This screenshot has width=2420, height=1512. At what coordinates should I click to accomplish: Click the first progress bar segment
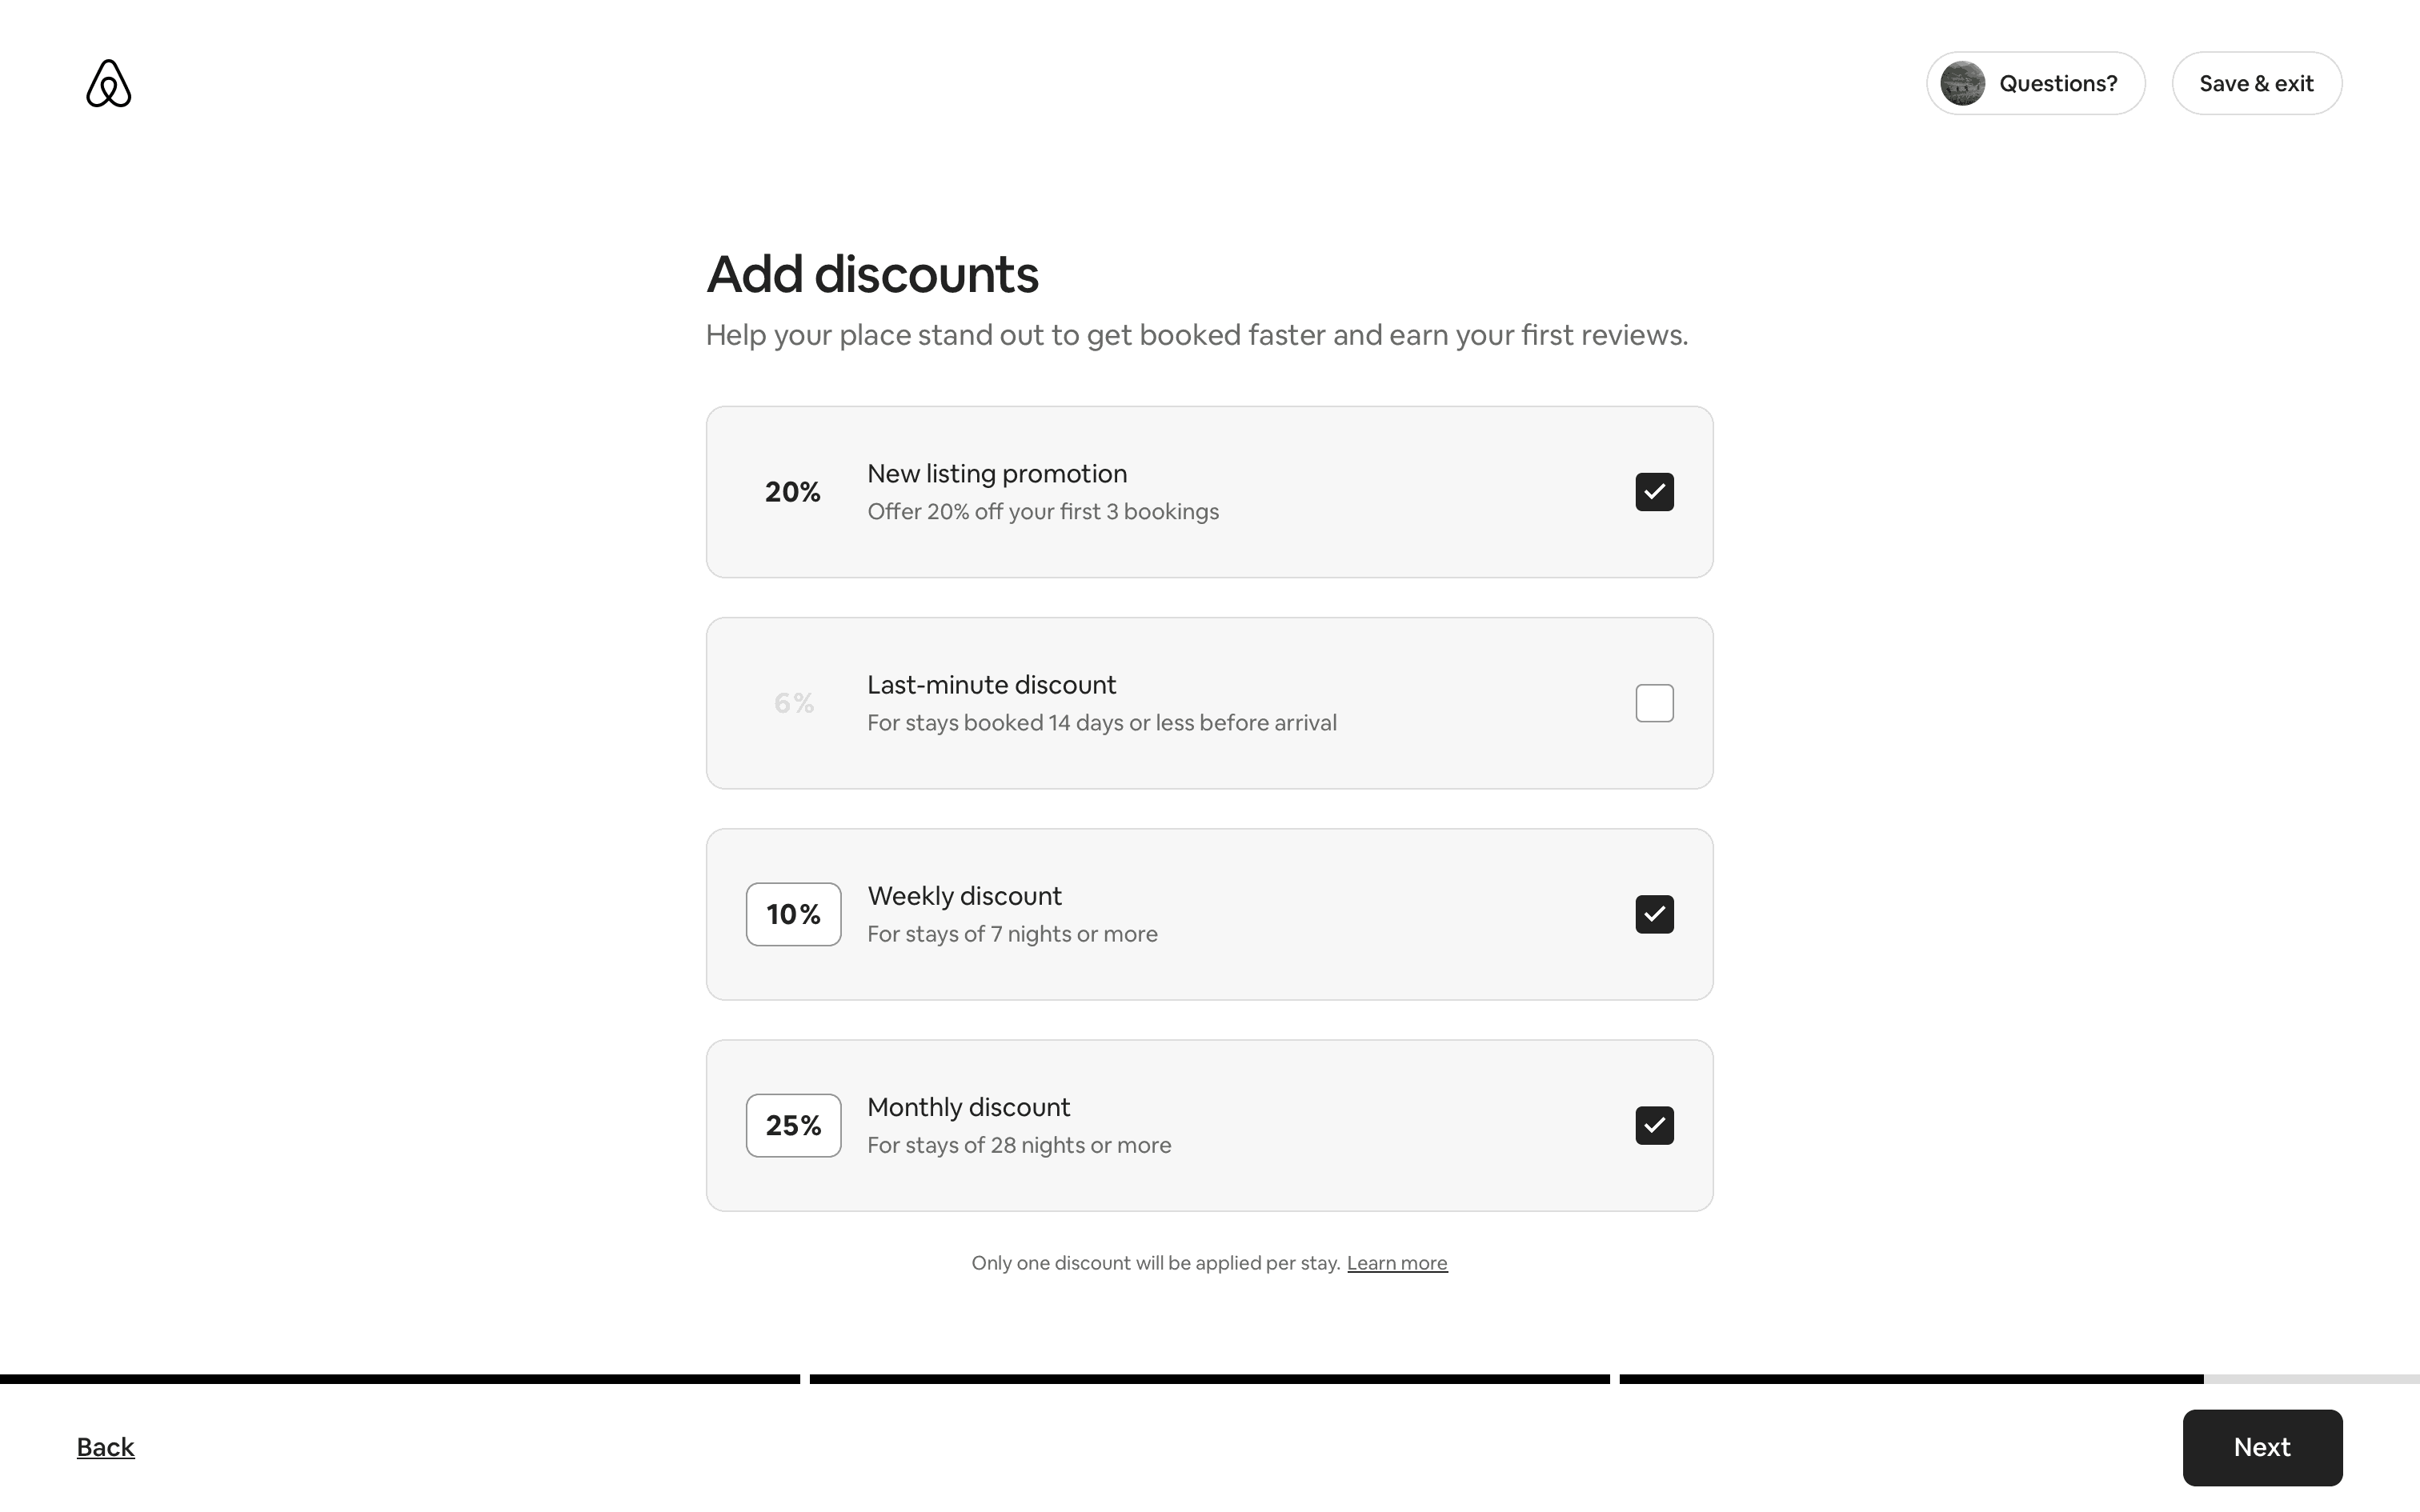coord(400,1379)
